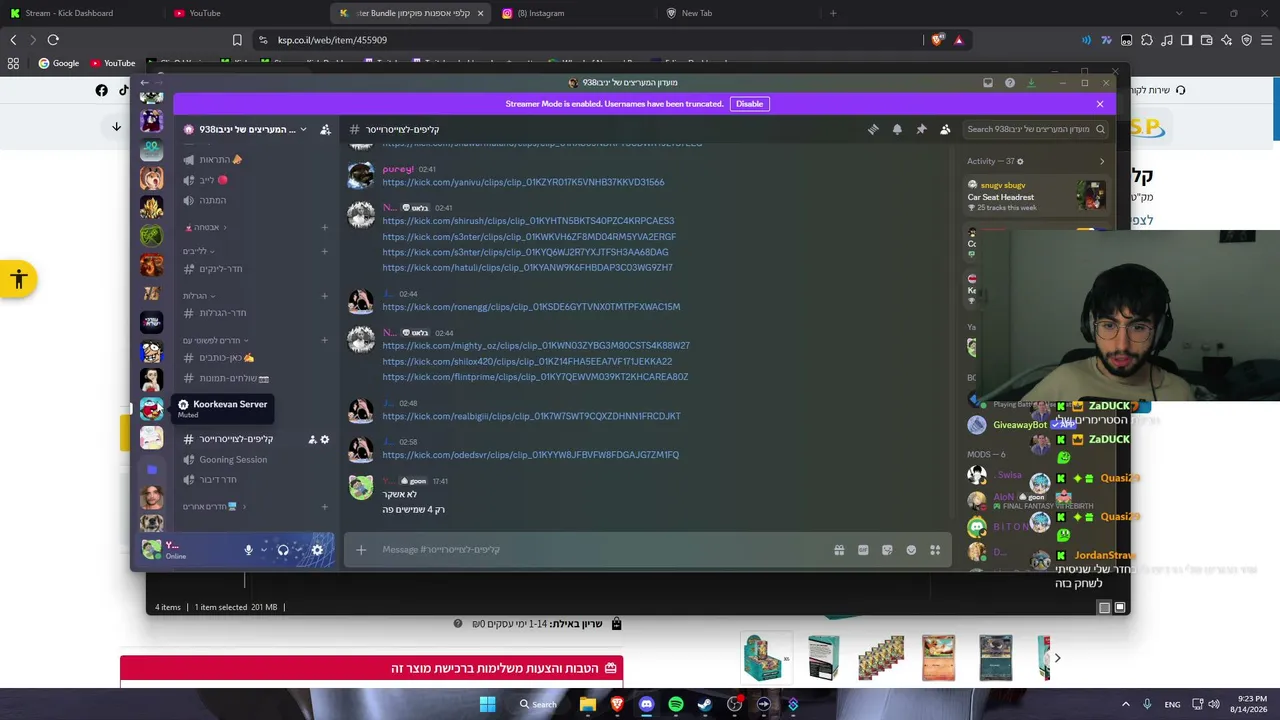The width and height of the screenshot is (1280, 720).
Task: Dismiss the Streamer Mode purple banner
Action: (x=1100, y=104)
